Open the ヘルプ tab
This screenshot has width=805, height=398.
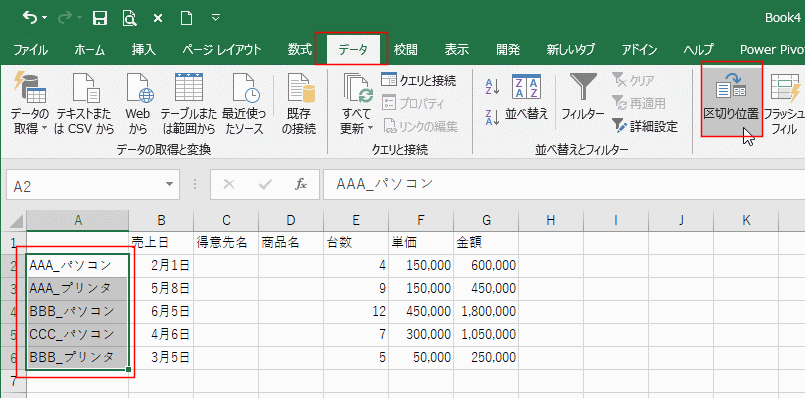tap(698, 50)
